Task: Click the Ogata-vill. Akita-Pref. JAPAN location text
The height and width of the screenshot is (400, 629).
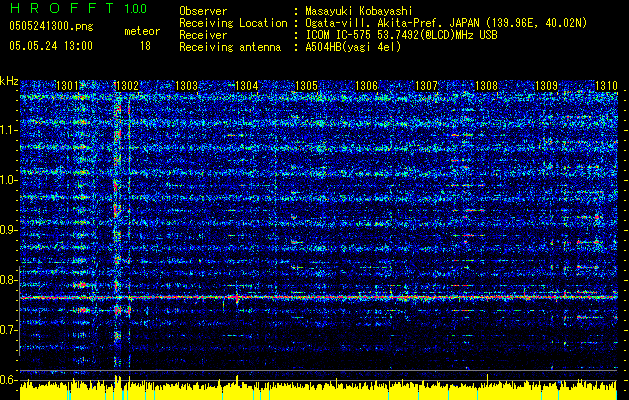Action: pyautogui.click(x=446, y=23)
